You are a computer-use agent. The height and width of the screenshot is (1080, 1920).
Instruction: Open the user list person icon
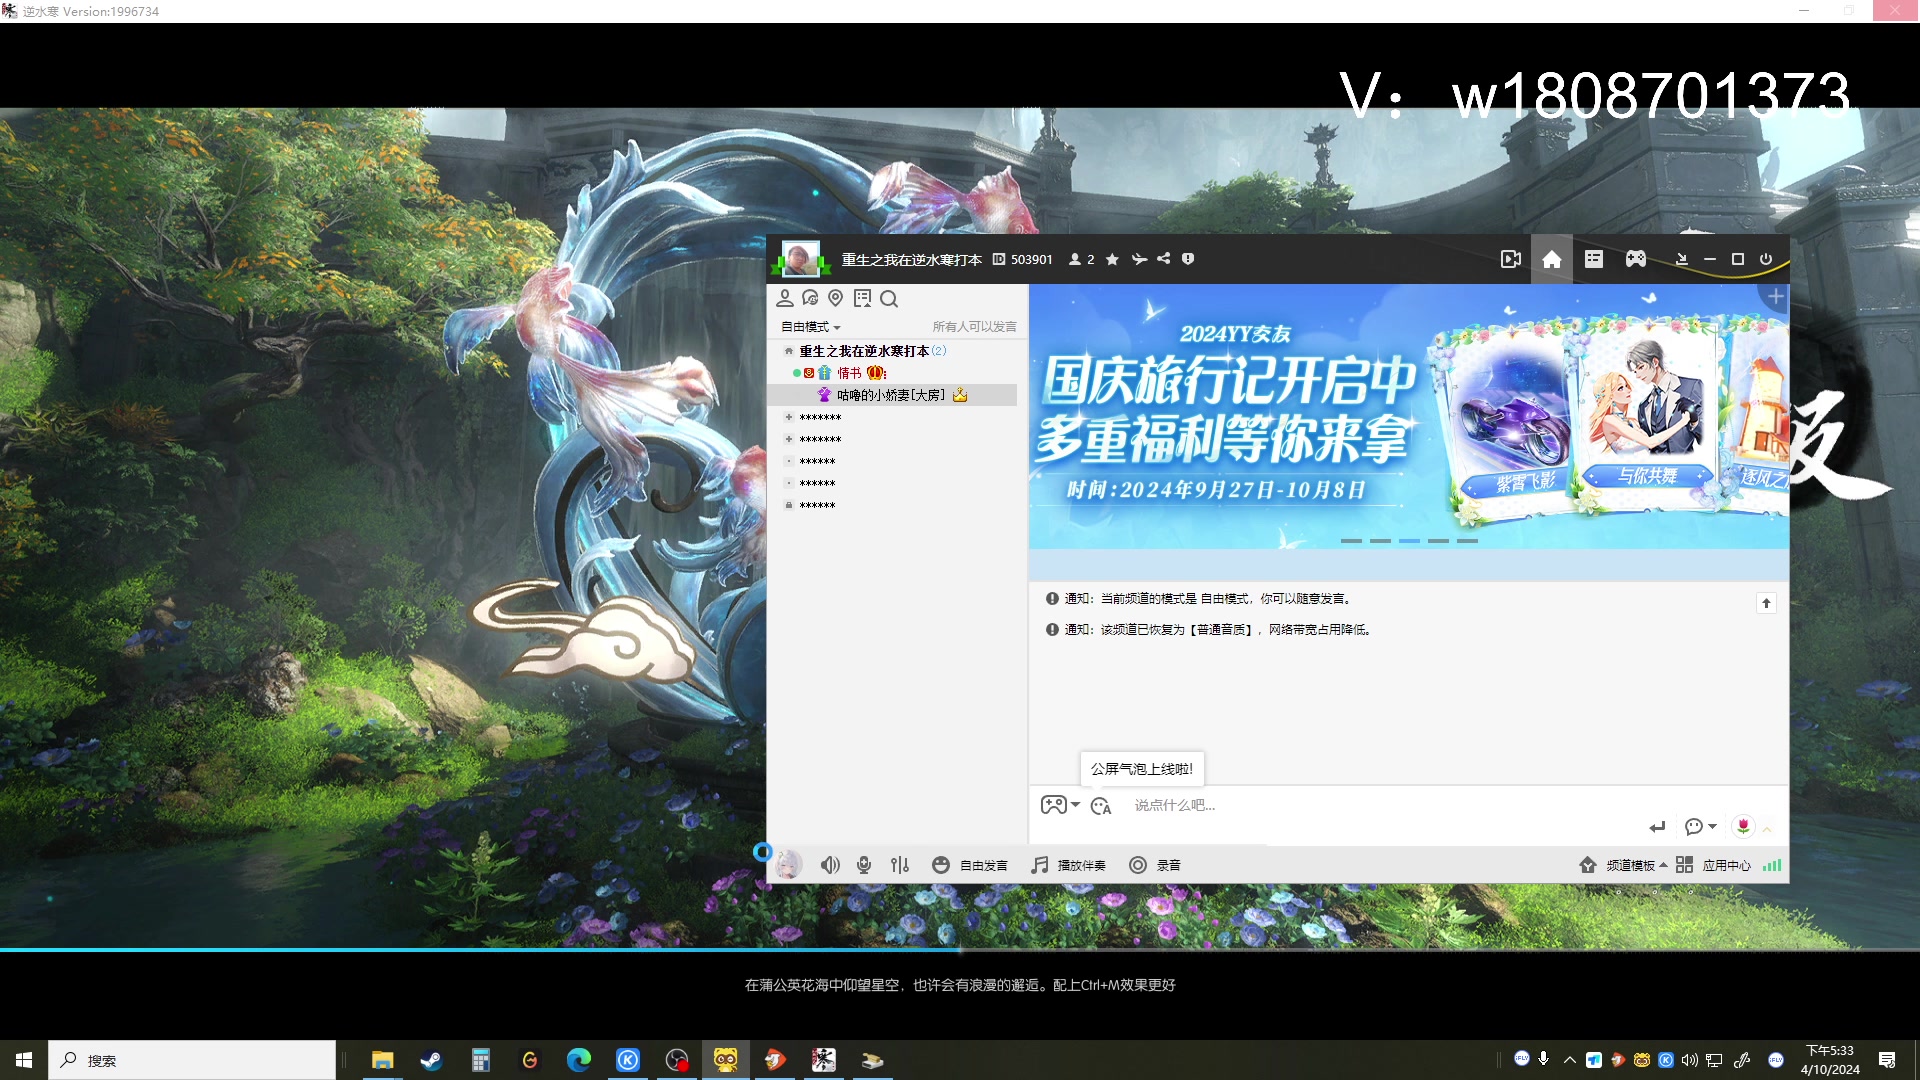click(785, 298)
